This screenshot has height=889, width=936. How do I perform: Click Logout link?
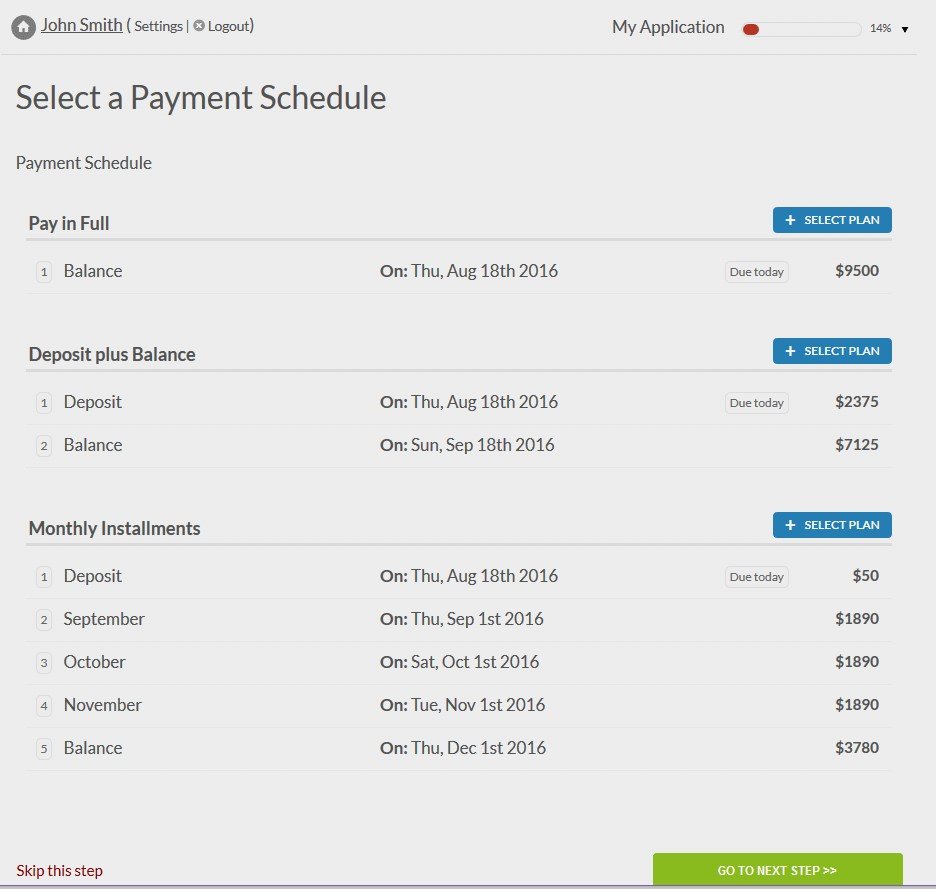click(x=229, y=26)
